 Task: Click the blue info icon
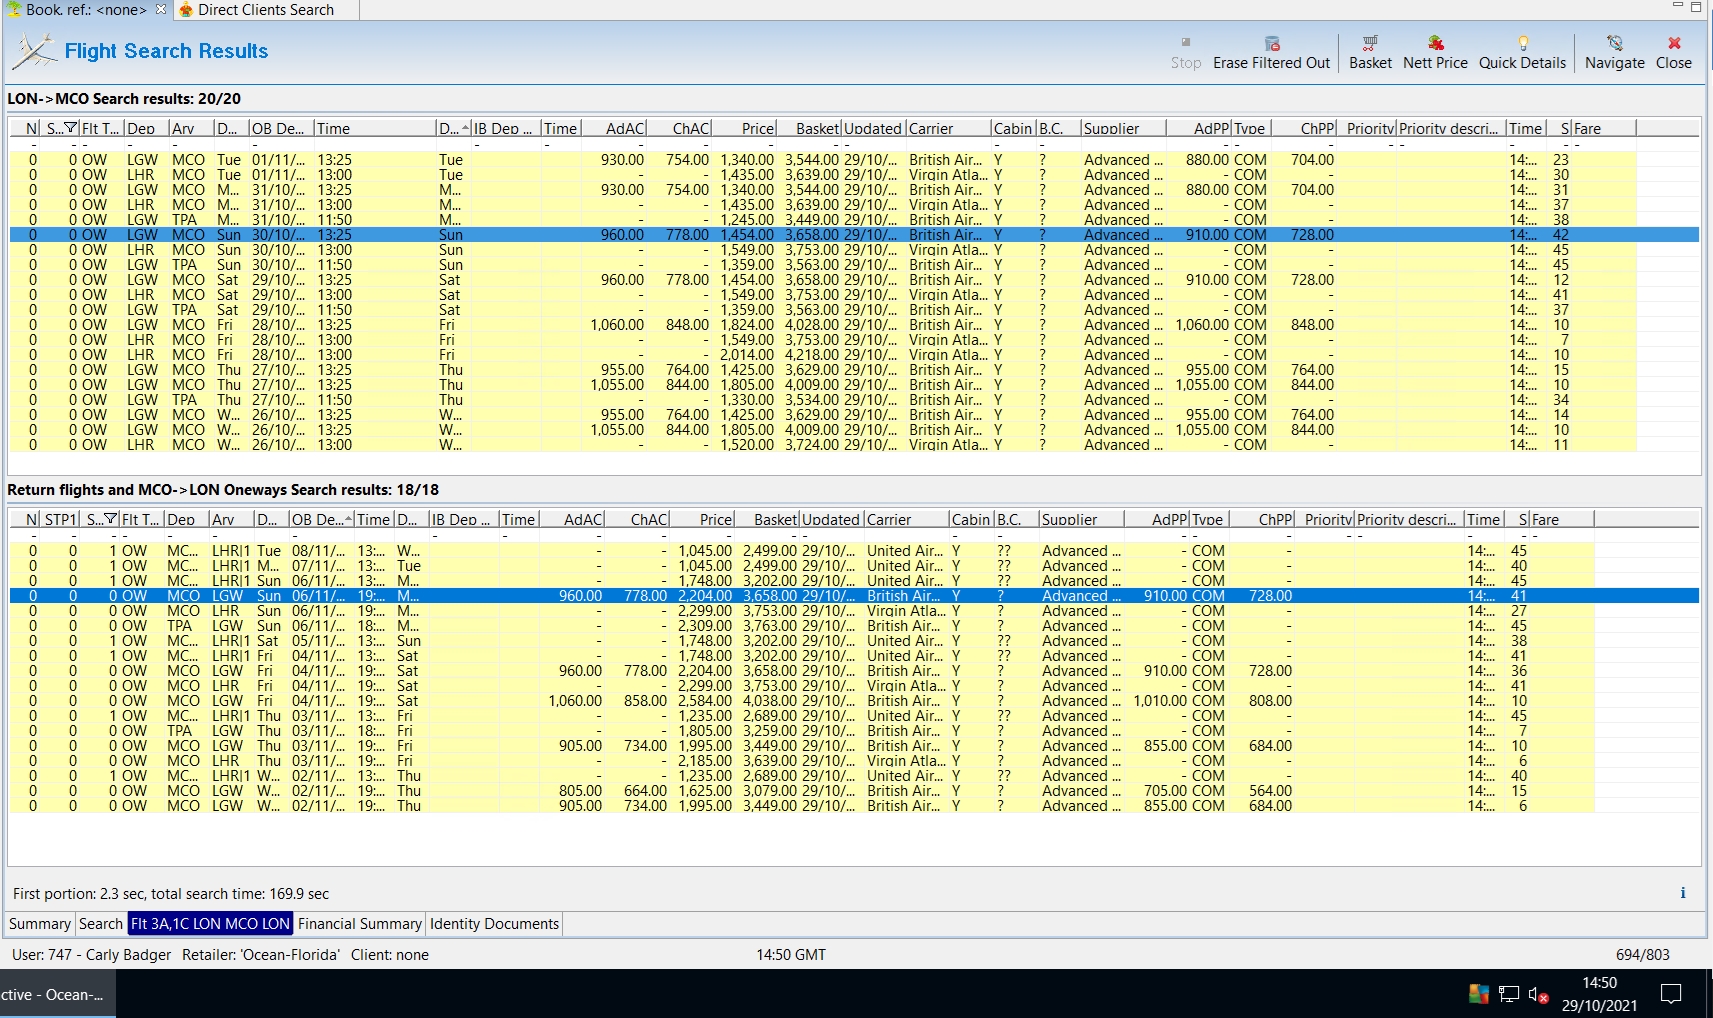(x=1682, y=893)
